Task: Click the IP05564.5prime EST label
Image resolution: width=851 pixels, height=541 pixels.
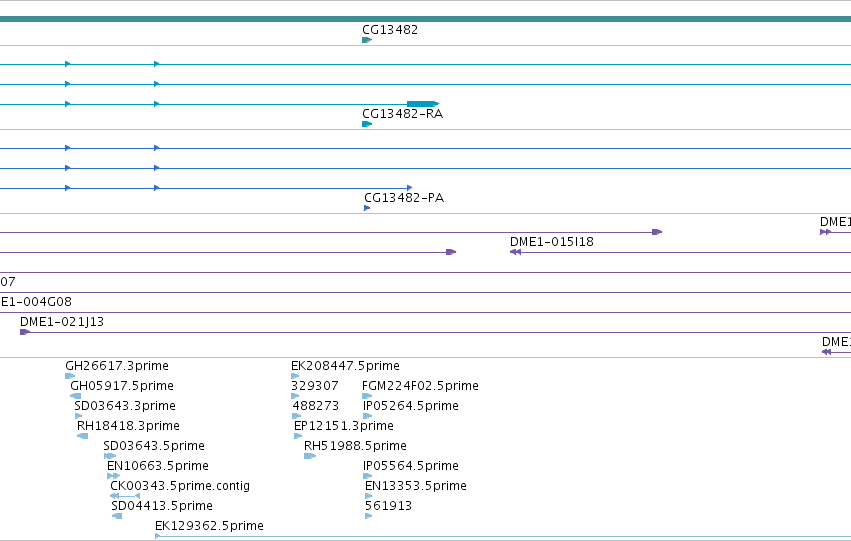Action: pyautogui.click(x=411, y=466)
